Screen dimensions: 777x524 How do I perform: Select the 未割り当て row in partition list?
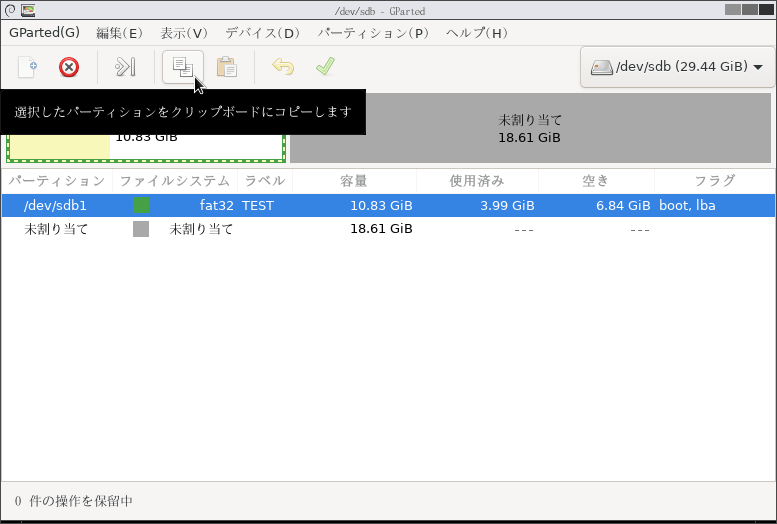(388, 229)
